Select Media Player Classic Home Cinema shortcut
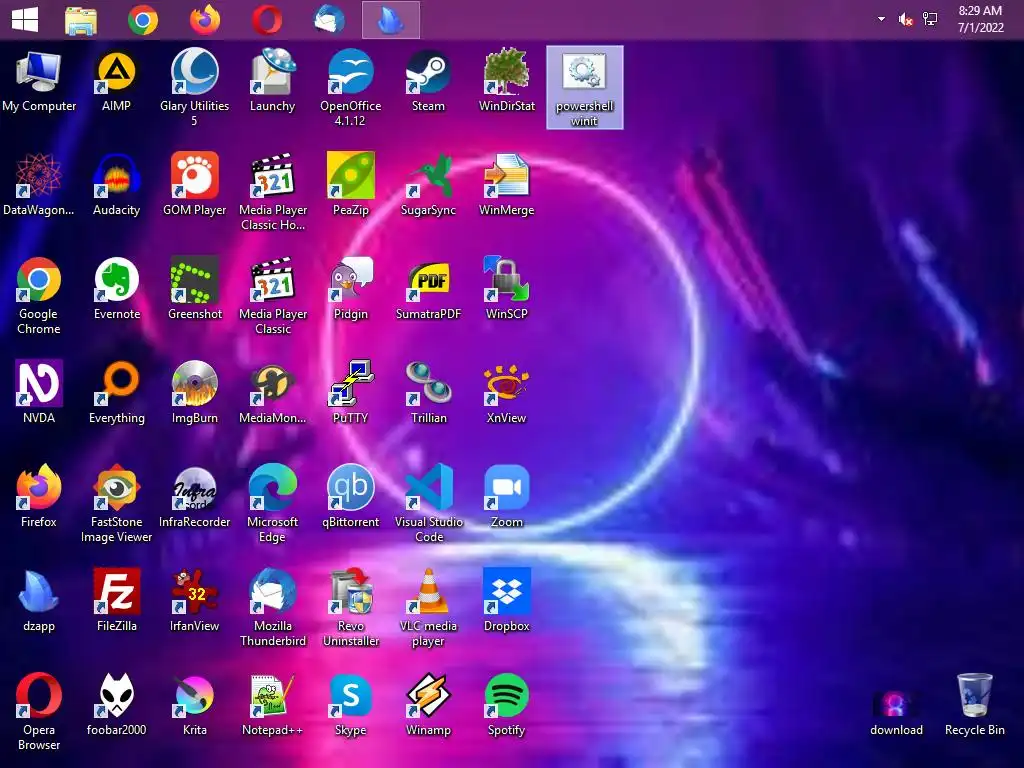Viewport: 1024px width, 768px height. [x=273, y=192]
